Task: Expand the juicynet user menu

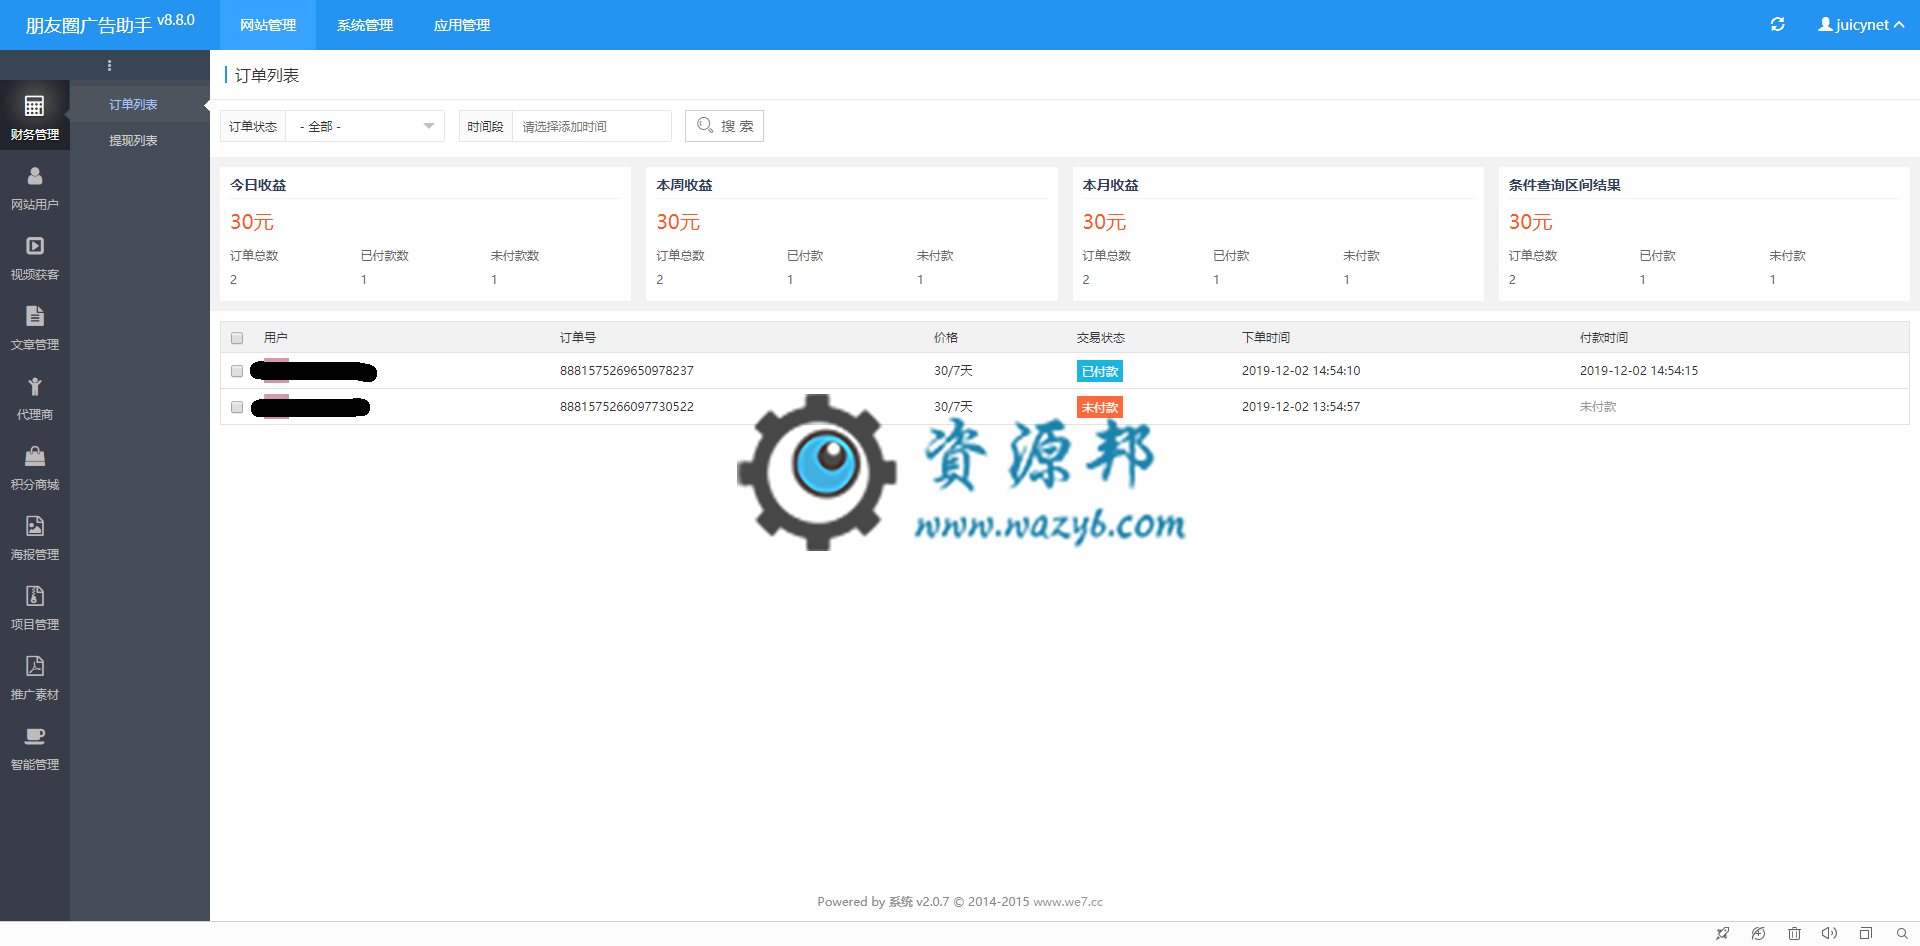Action: (1860, 25)
